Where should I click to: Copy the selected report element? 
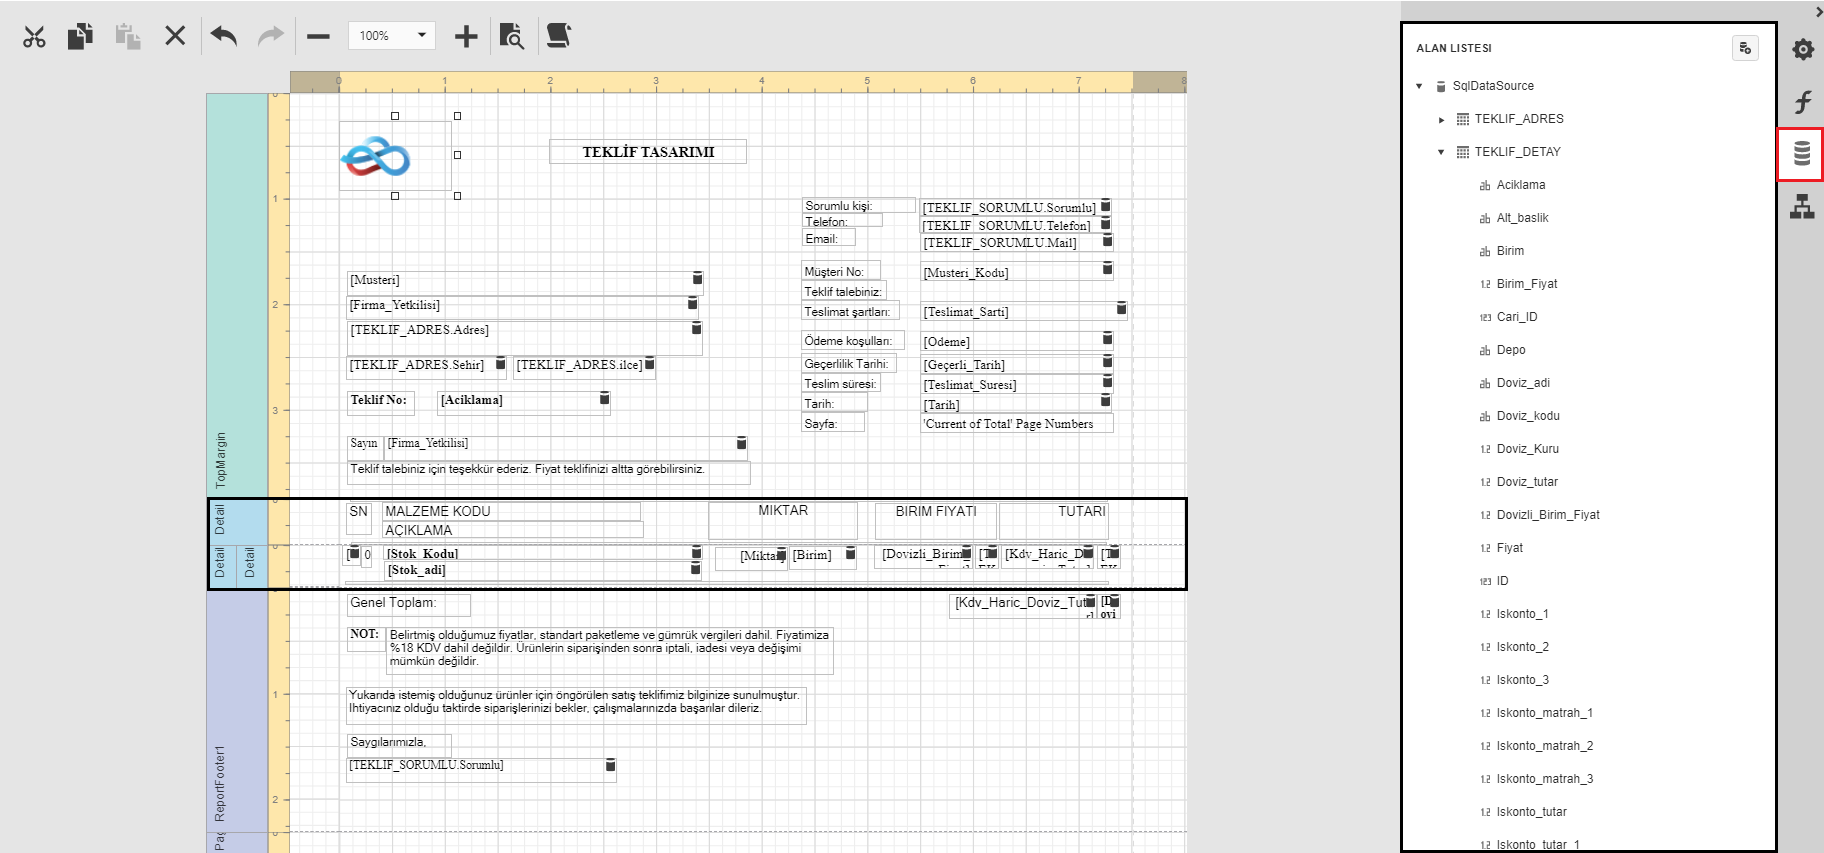click(x=80, y=37)
